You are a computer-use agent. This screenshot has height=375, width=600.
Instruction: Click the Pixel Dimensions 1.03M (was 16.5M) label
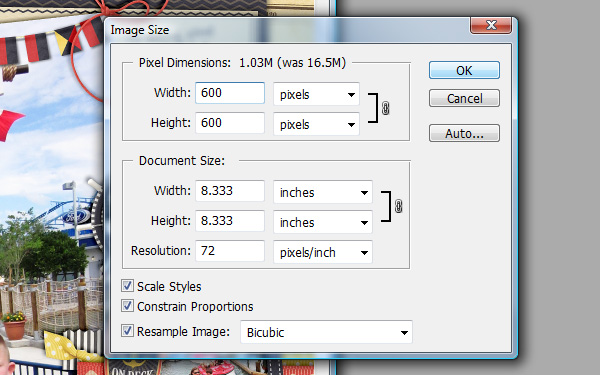242,63
